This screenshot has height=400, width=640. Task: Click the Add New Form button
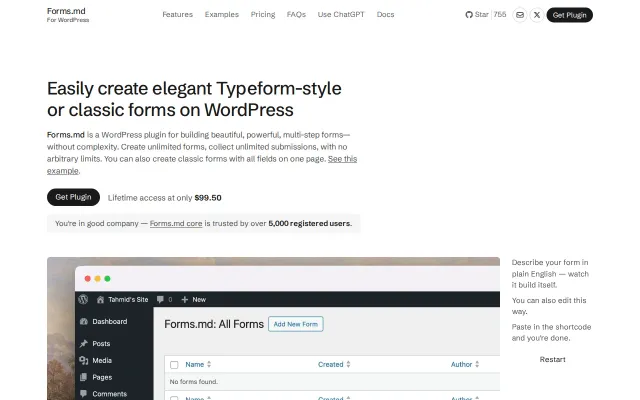296,324
